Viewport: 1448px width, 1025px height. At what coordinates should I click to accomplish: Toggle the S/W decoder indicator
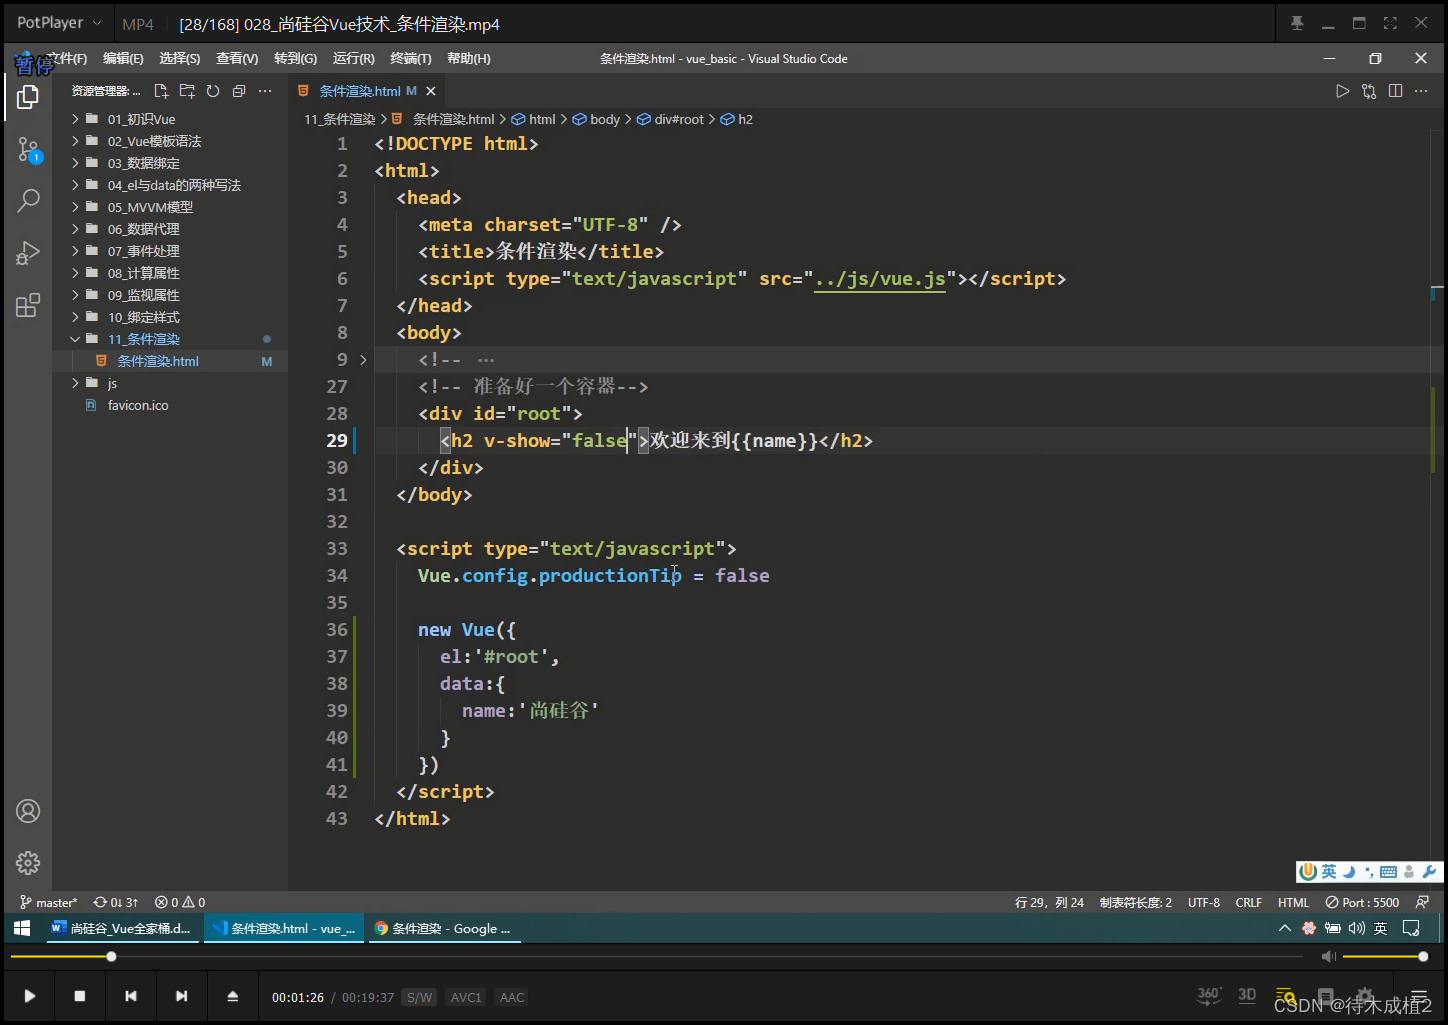pyautogui.click(x=420, y=997)
